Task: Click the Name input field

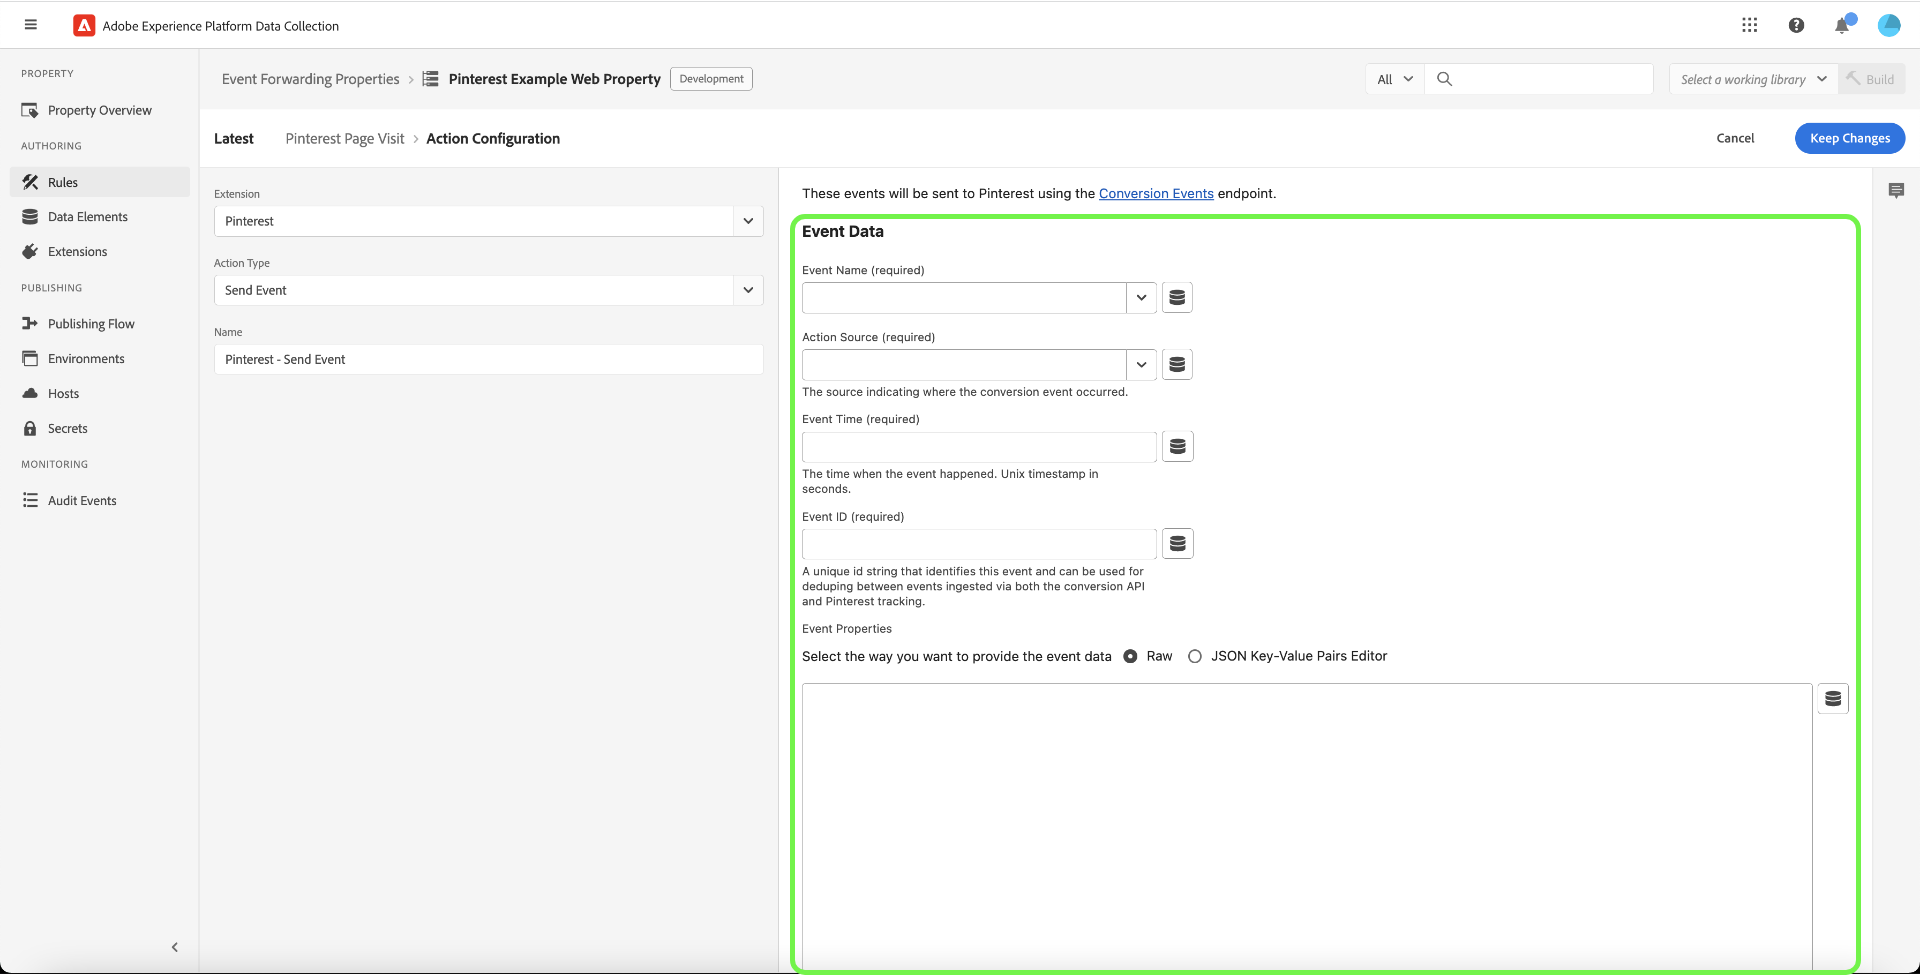Action: point(489,360)
